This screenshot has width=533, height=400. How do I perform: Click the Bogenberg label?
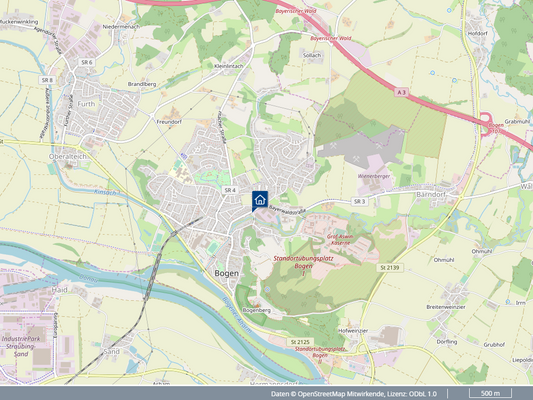pyautogui.click(x=257, y=310)
